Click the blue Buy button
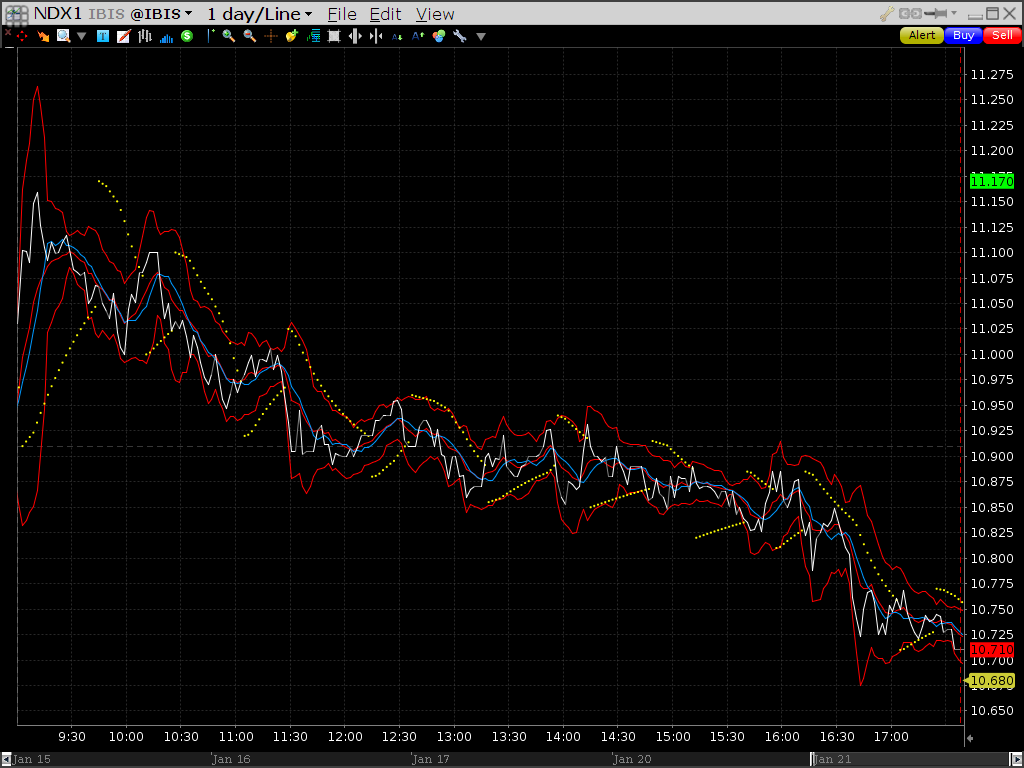The image size is (1024, 768). (963, 35)
